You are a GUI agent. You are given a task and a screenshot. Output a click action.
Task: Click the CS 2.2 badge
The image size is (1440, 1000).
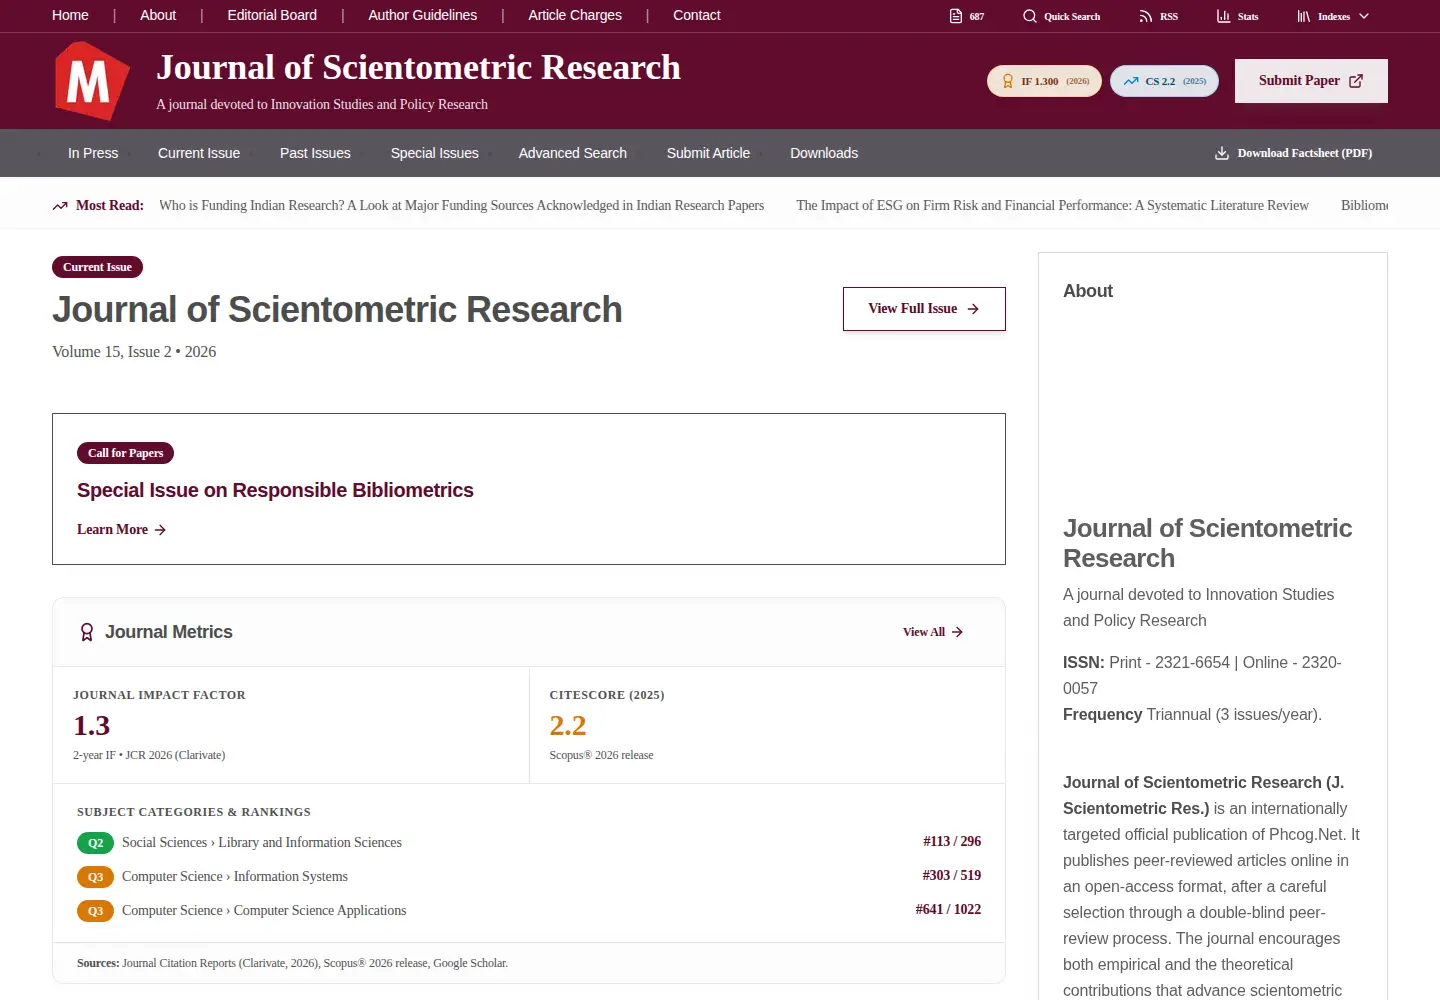point(1164,81)
